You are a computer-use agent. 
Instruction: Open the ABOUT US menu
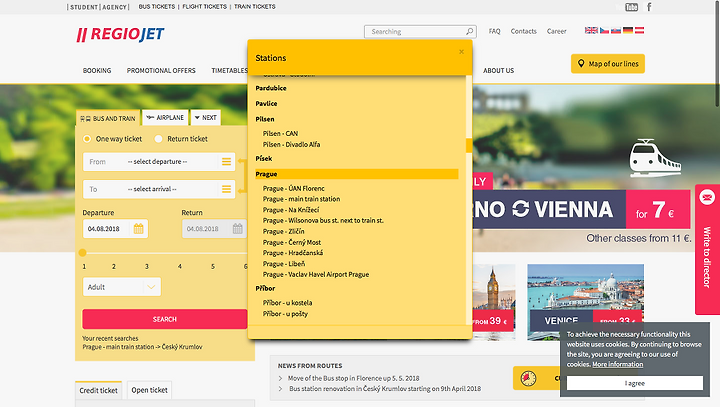point(498,71)
